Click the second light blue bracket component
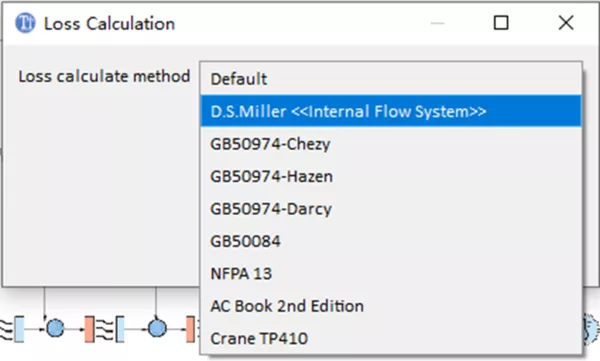The width and height of the screenshot is (600, 361). pos(120,329)
